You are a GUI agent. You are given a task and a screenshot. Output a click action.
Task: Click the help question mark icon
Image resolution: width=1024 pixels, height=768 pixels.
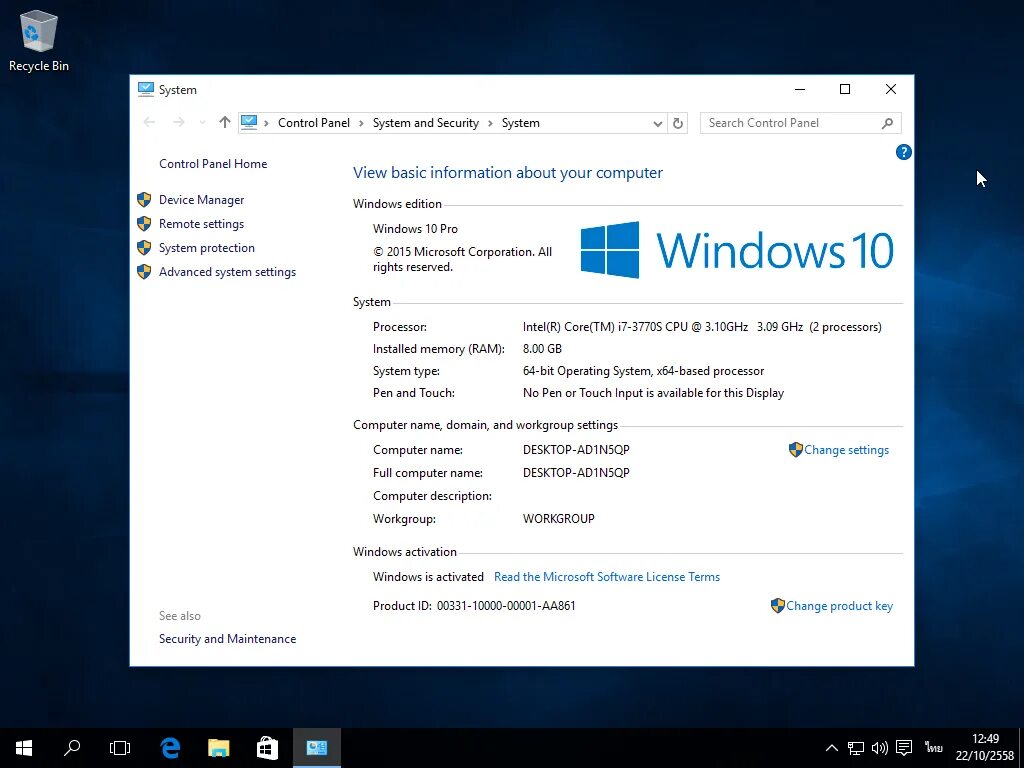tap(903, 152)
